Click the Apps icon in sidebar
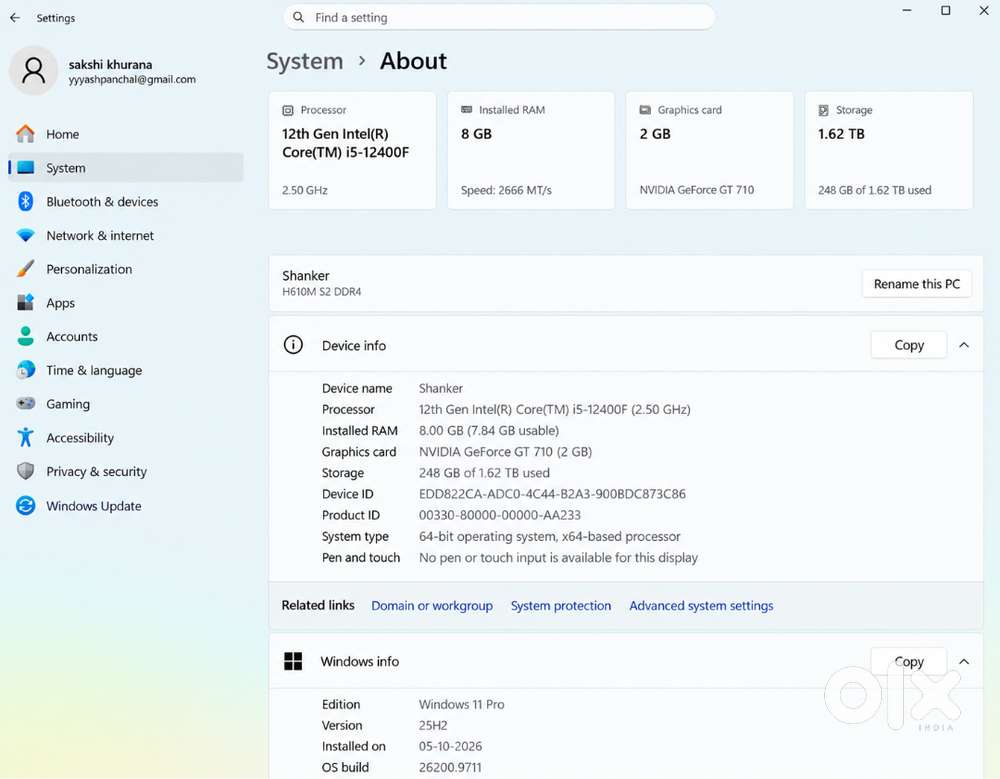 click(26, 302)
